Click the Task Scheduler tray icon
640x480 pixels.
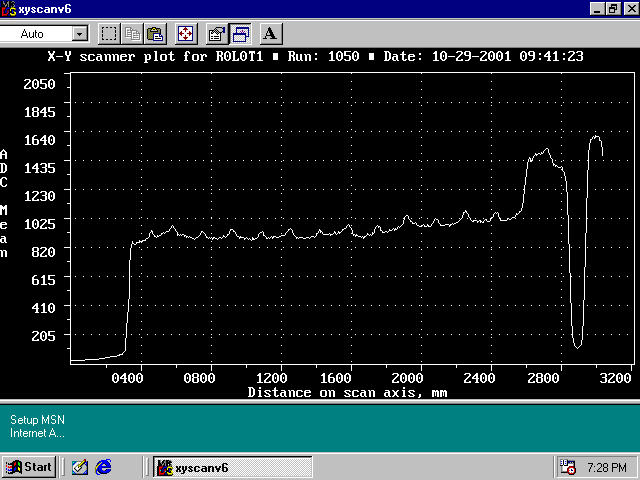tap(568, 467)
